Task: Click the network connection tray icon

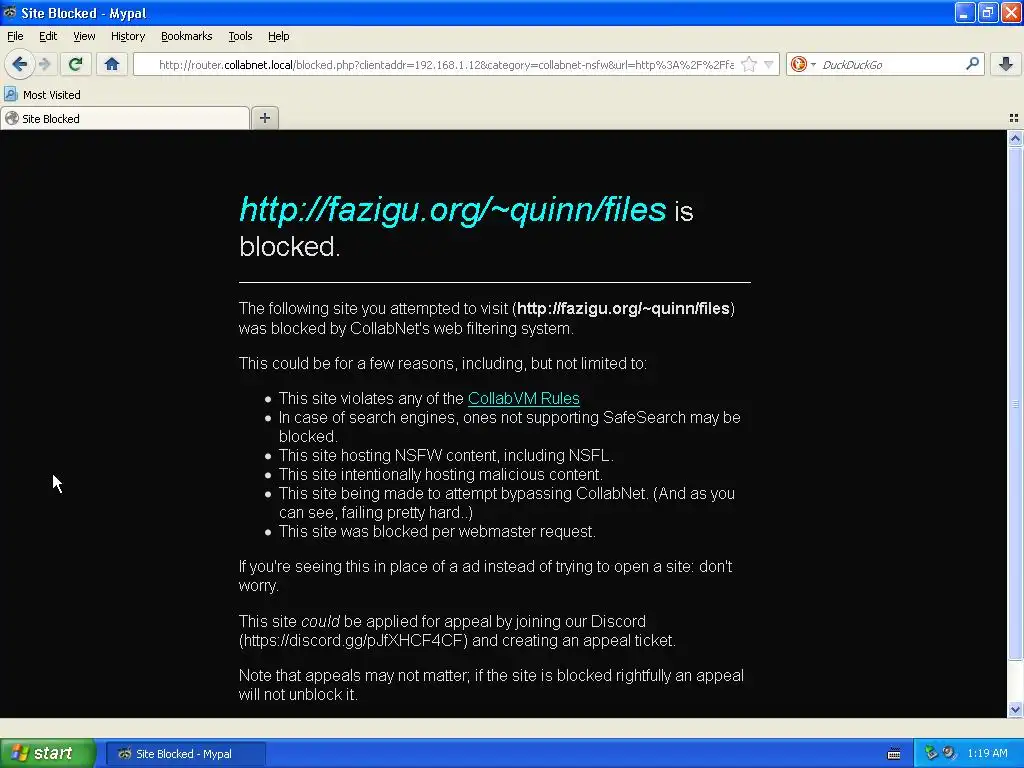Action: coord(931,753)
